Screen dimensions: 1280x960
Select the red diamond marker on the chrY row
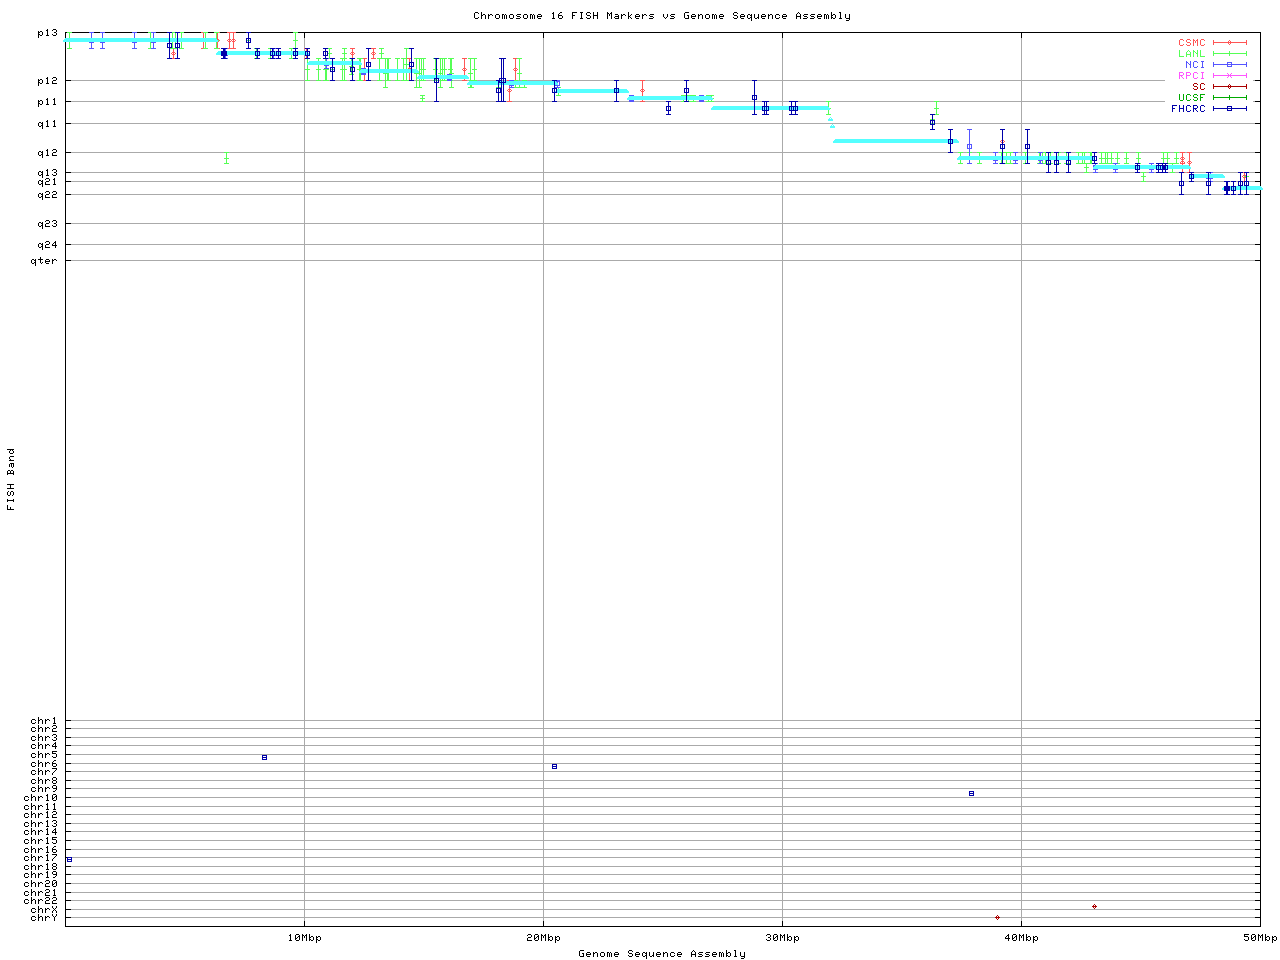click(997, 917)
